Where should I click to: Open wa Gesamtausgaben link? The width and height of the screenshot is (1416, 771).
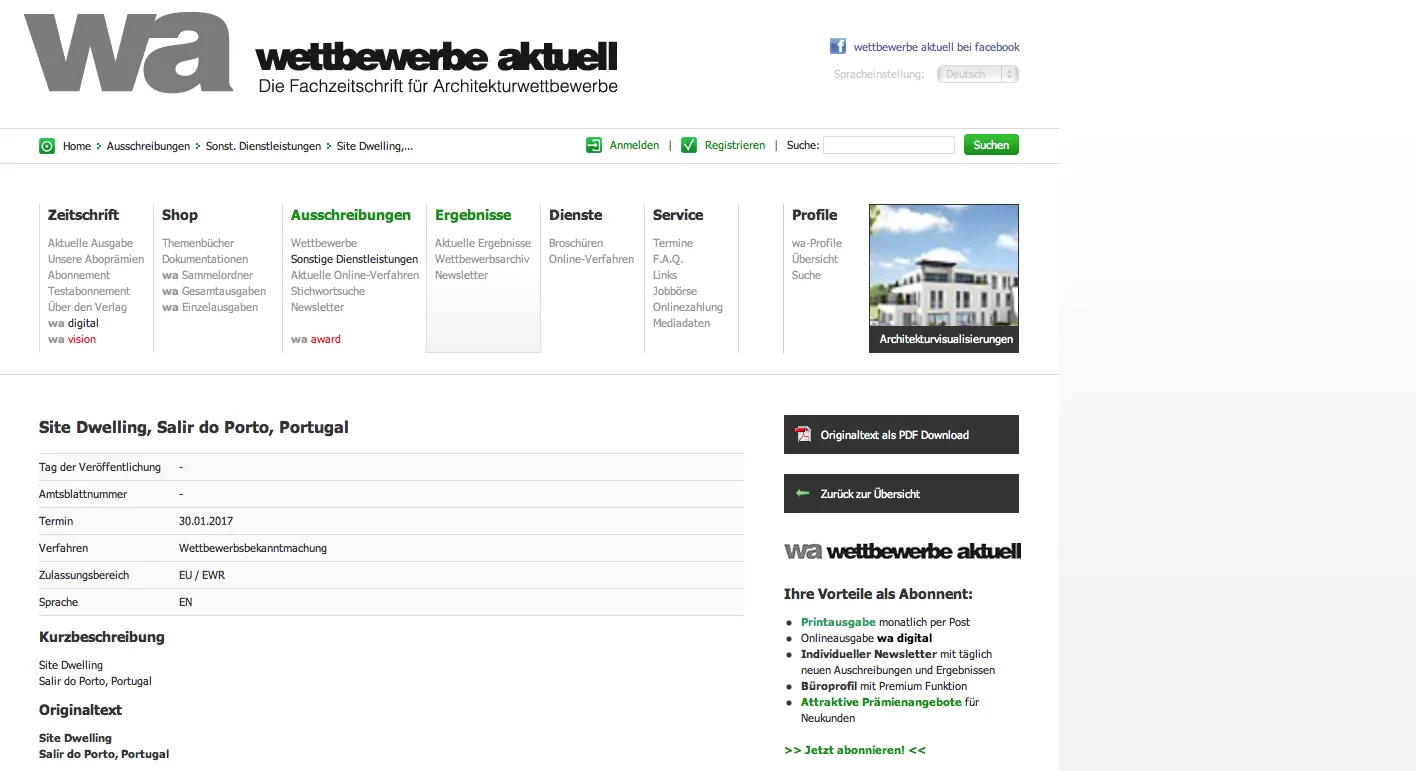[214, 291]
